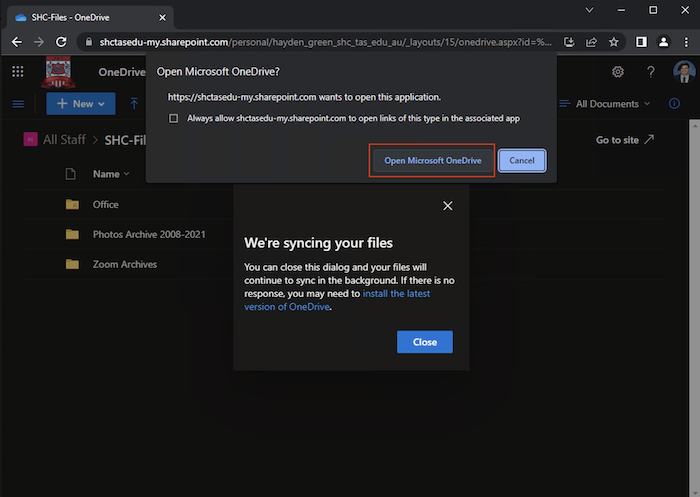Open the Zoom Archives folder
This screenshot has height=497, width=700.
(x=124, y=264)
